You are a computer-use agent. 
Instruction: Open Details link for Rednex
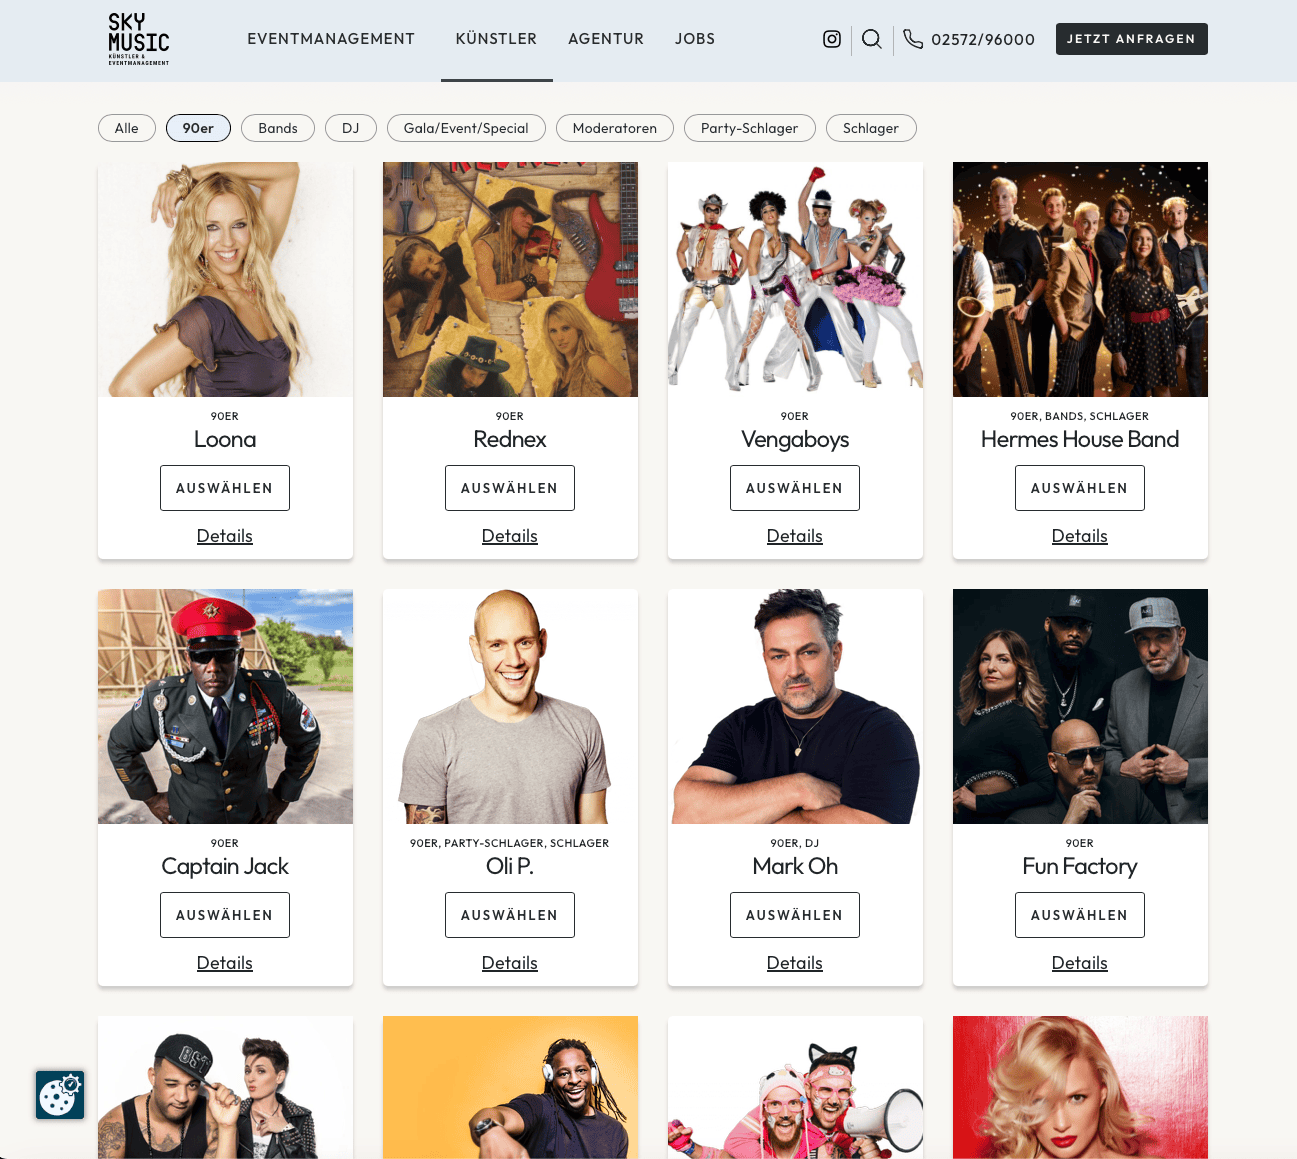point(510,536)
